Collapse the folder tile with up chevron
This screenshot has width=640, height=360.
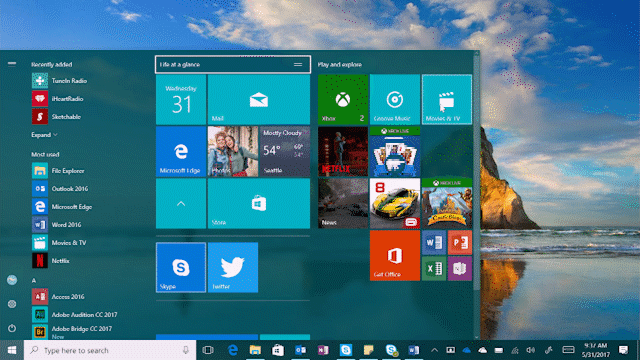(x=181, y=203)
